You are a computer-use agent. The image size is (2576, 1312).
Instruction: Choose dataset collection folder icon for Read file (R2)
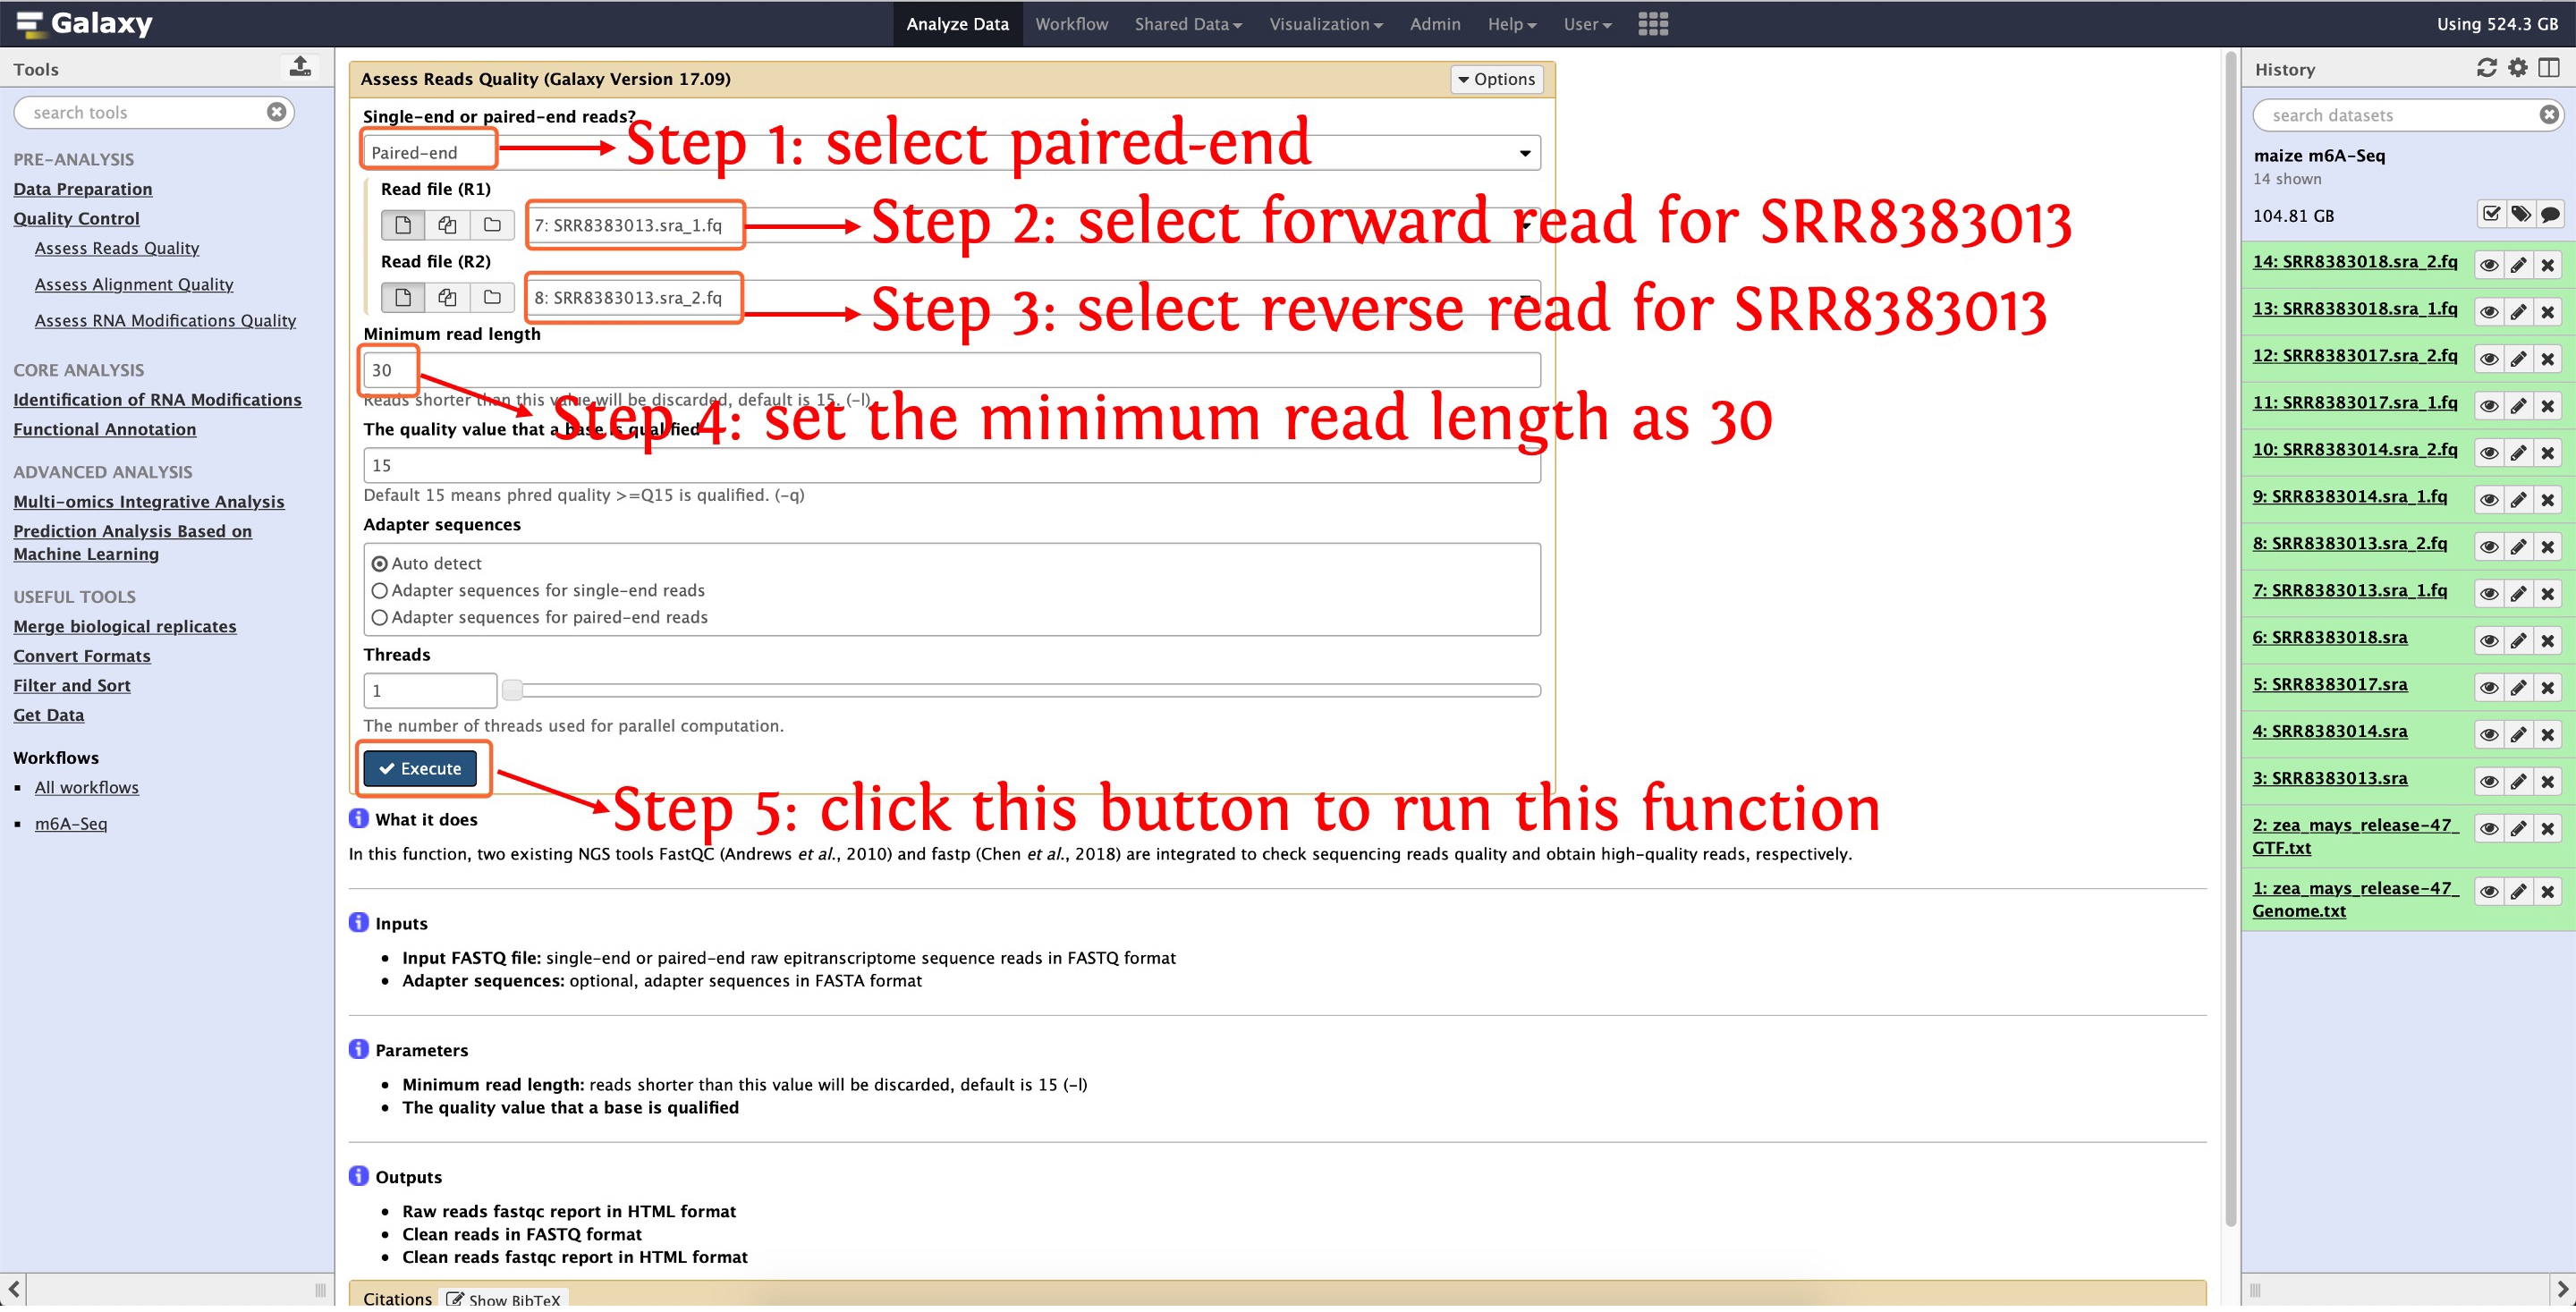[x=492, y=298]
